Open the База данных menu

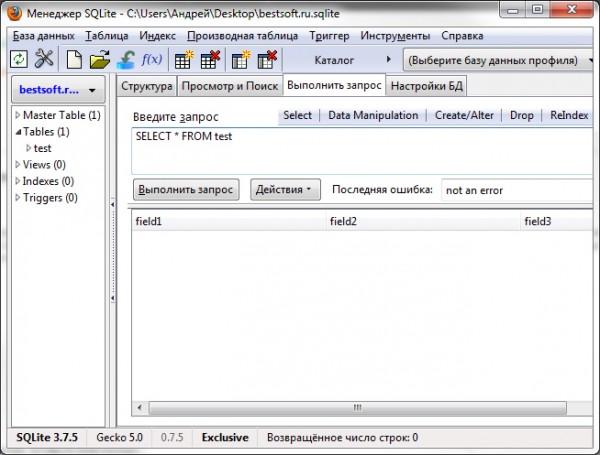[43, 36]
